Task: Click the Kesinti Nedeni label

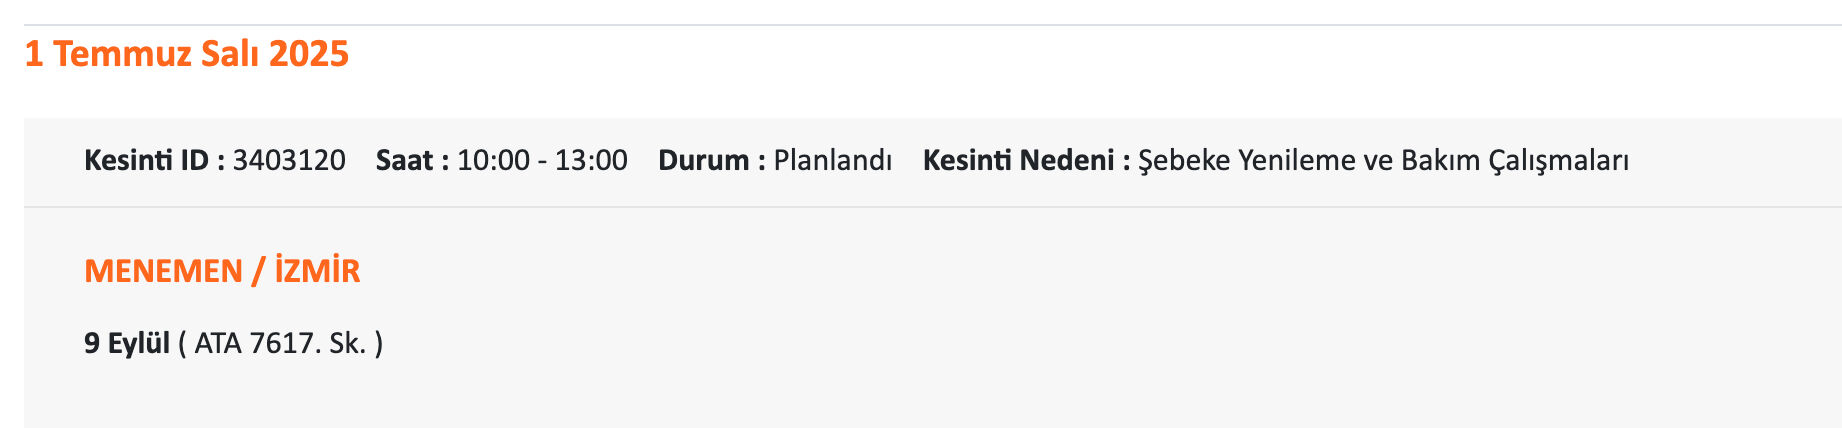Action: tap(1027, 160)
